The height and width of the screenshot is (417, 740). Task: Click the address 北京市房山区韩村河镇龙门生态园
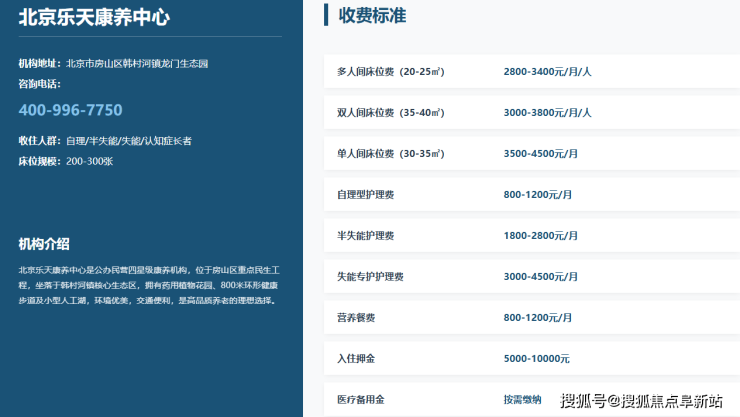(x=137, y=64)
